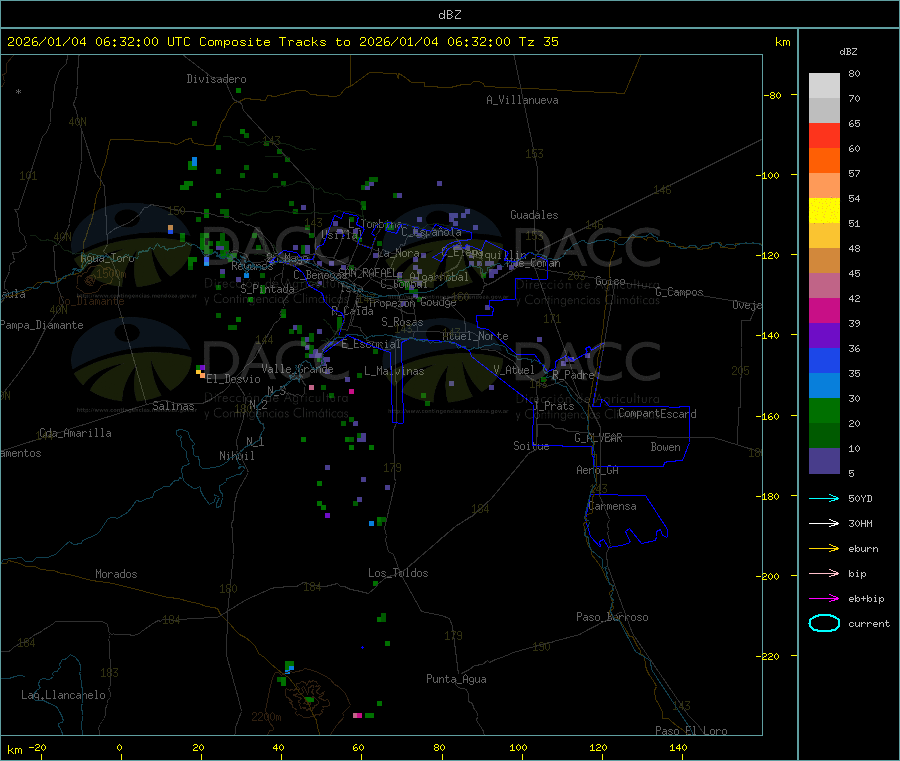Screen dimensions: 900x761
Task: Click the Divisadero label at map top
Action: coord(216,79)
